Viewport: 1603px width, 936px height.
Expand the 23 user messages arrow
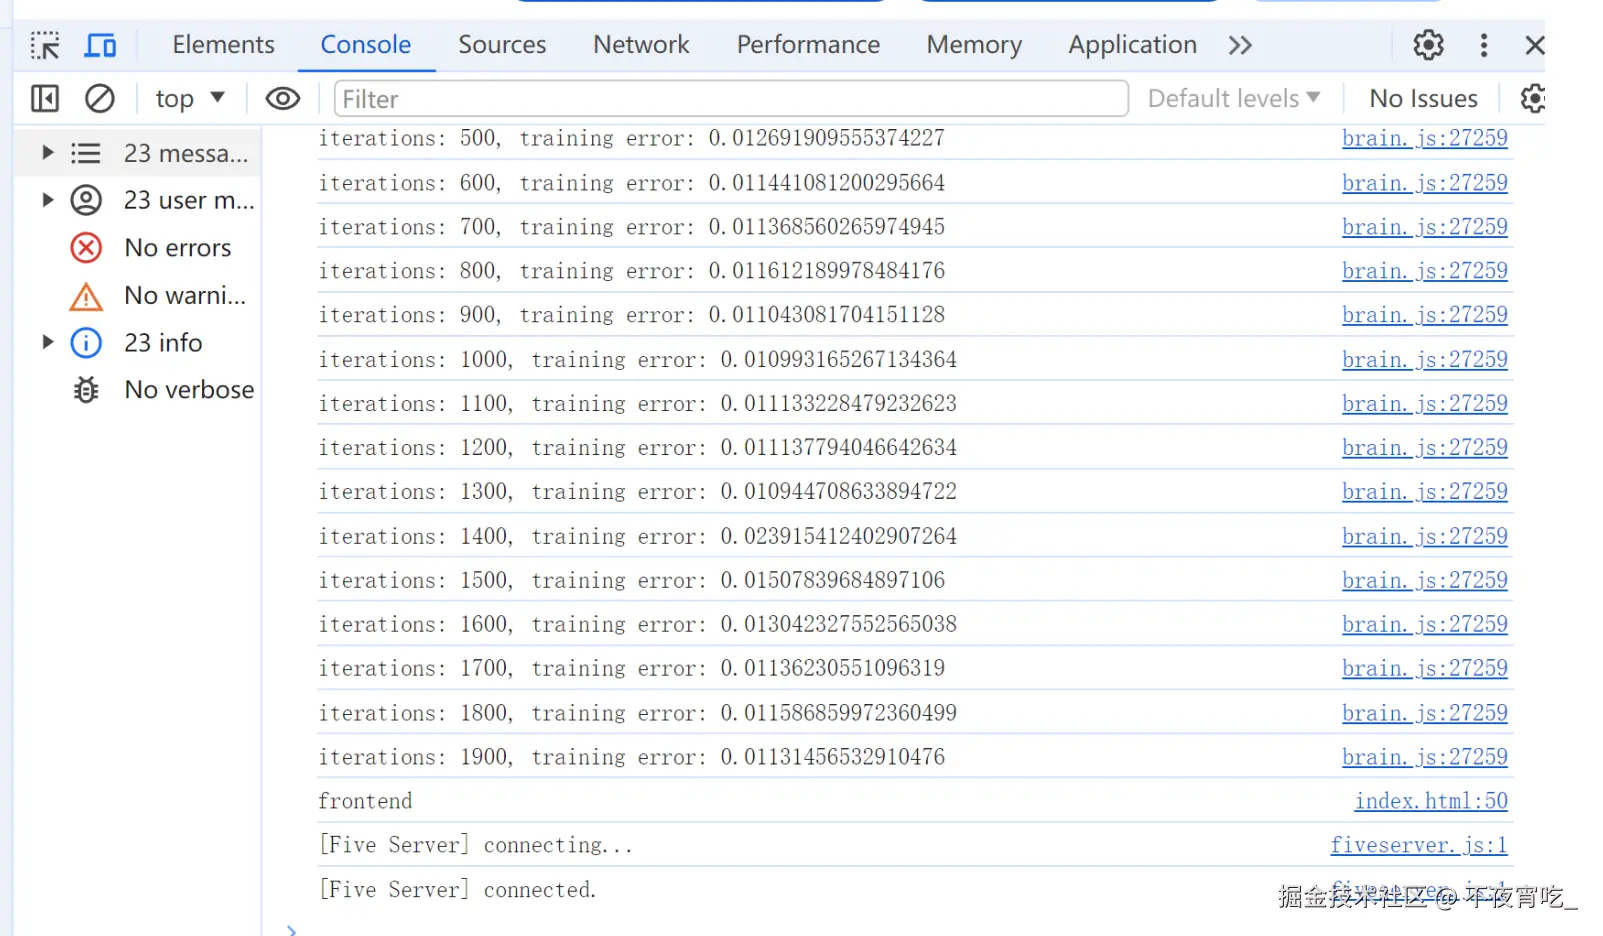coord(47,200)
